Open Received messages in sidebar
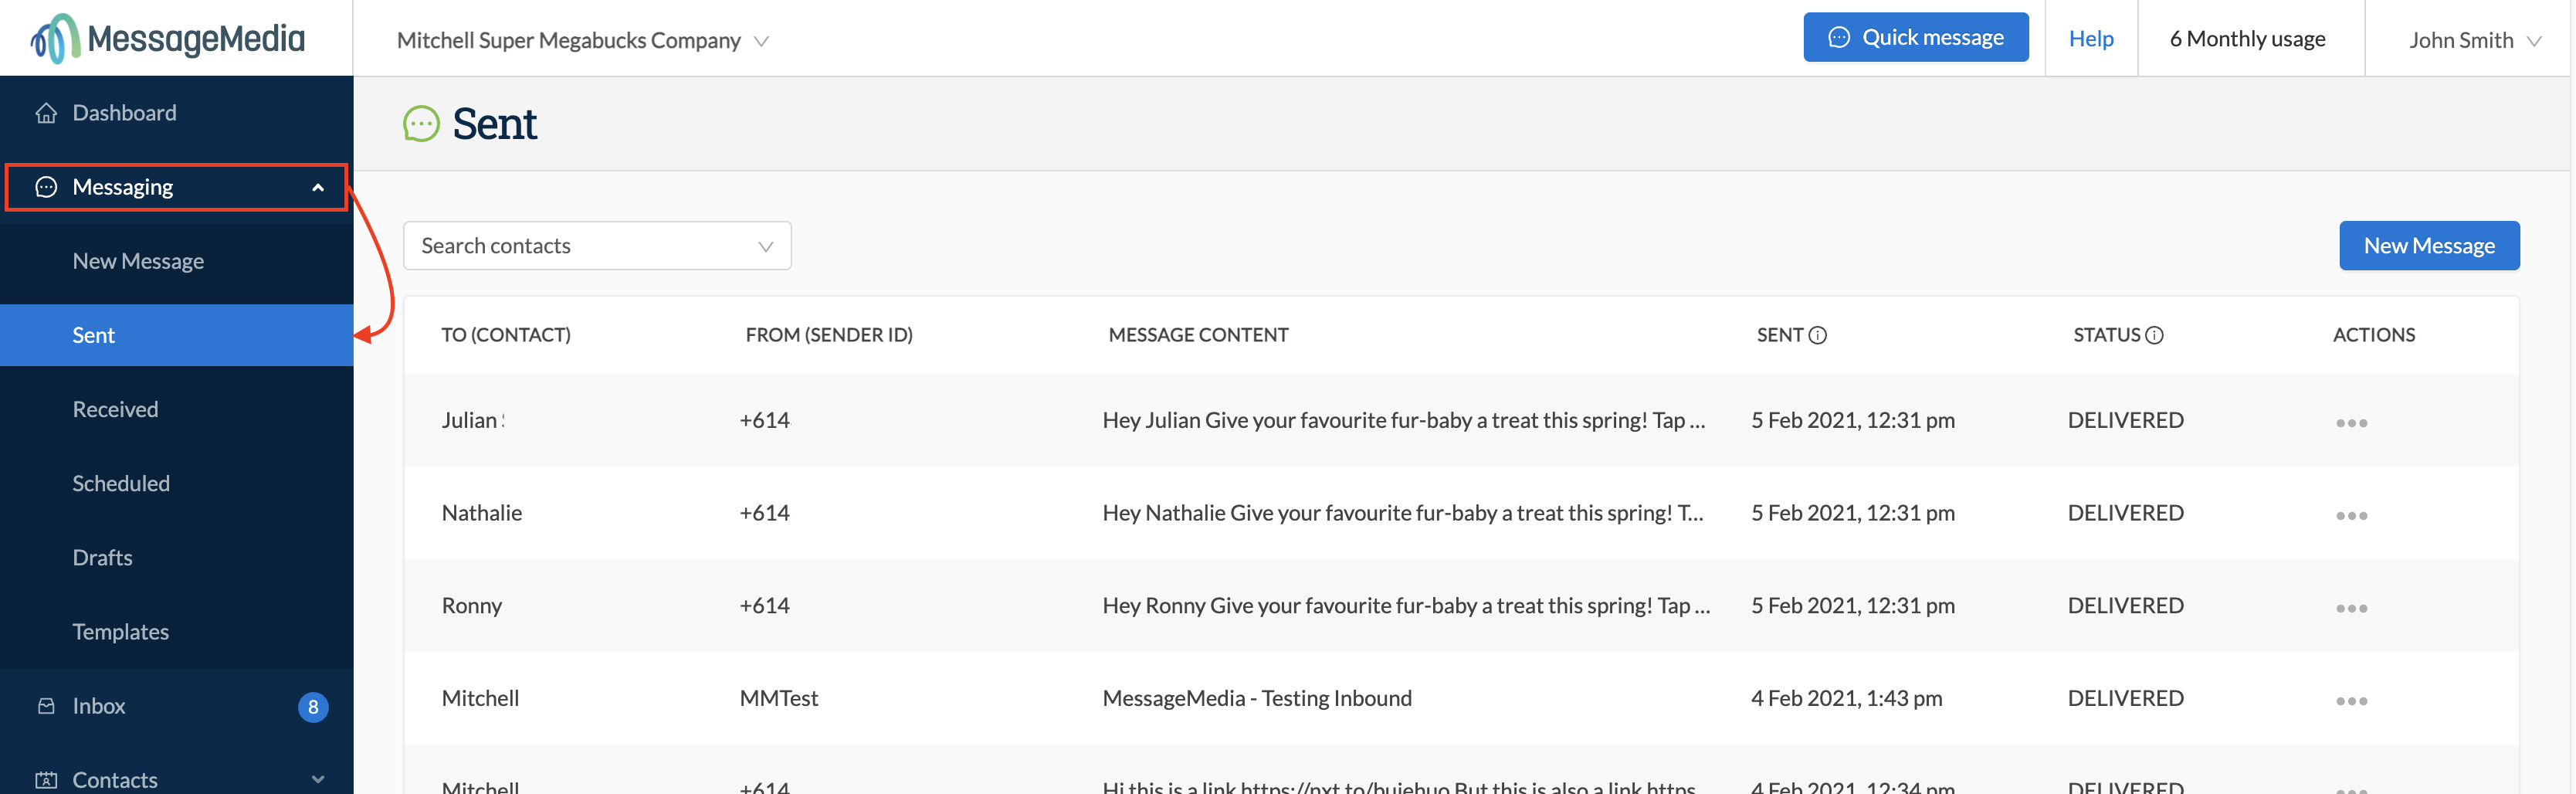Screen dimensions: 2576x794 click(115, 409)
